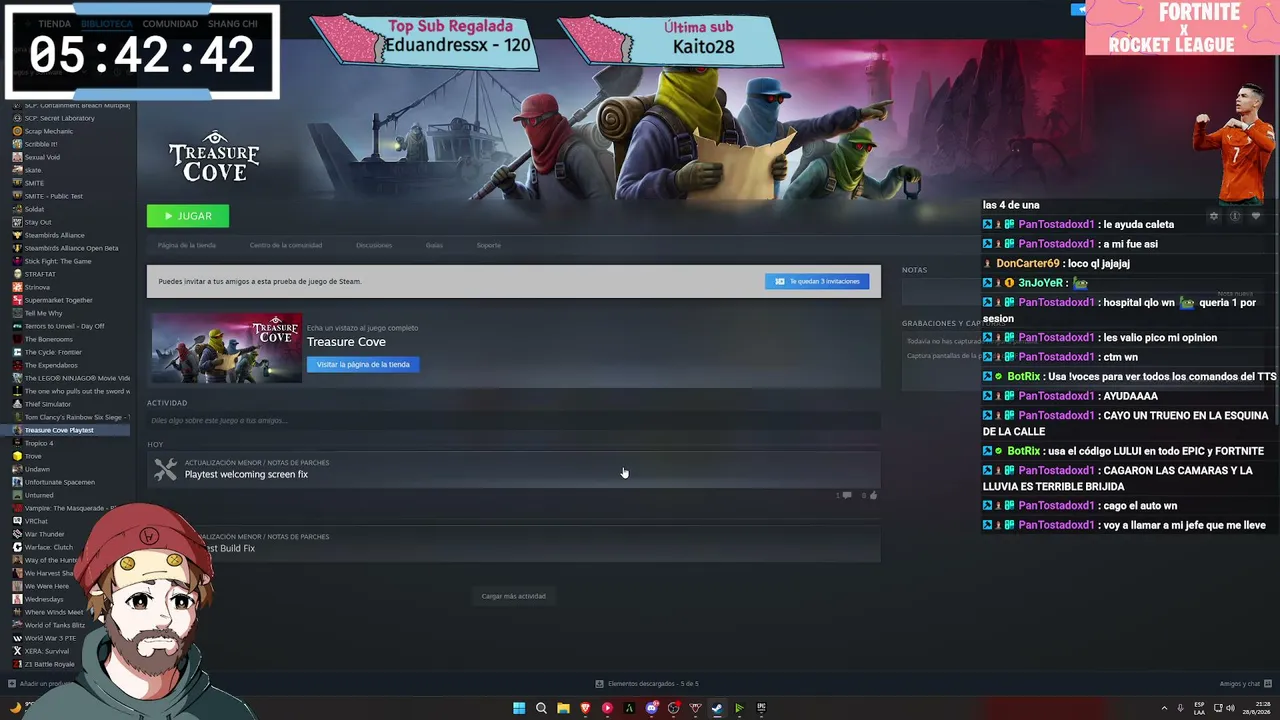Image resolution: width=1280 pixels, height=720 pixels.
Task: Switch to the Discusiones tab
Action: 374,245
